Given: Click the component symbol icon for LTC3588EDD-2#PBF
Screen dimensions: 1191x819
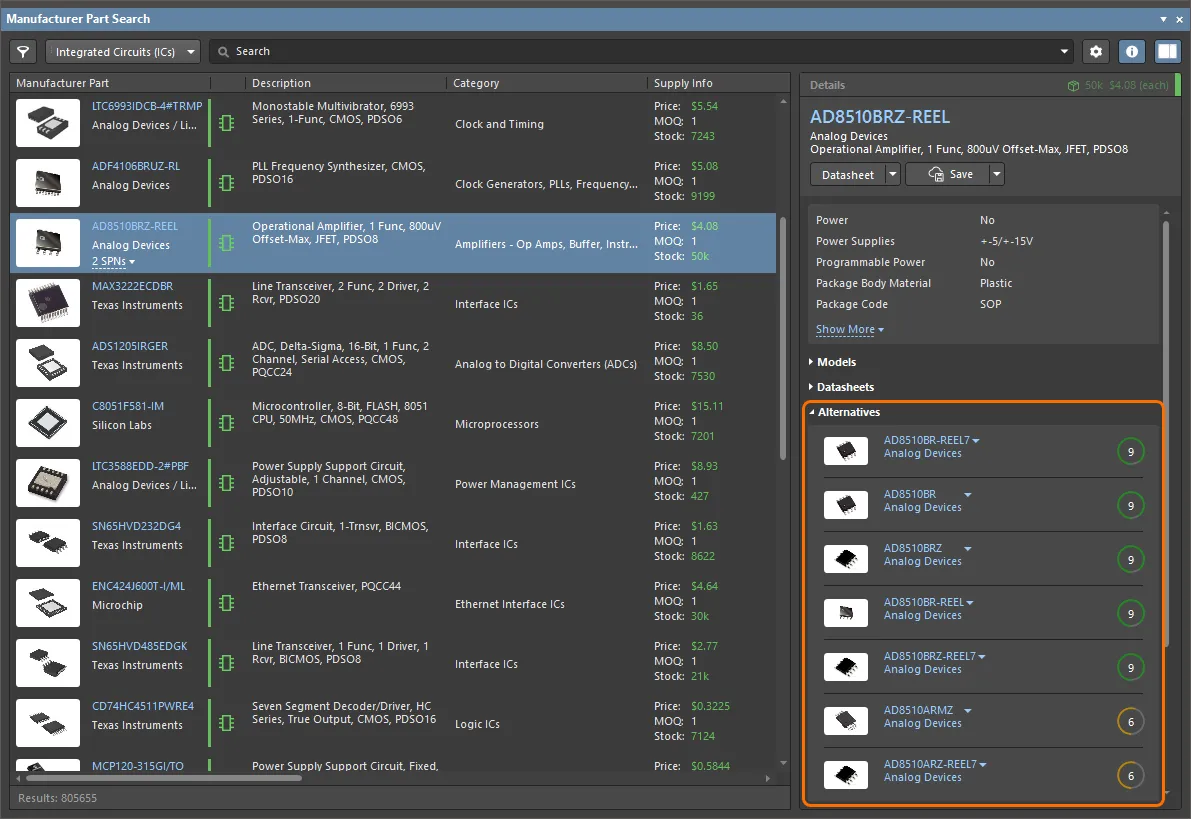Looking at the screenshot, I should (x=226, y=482).
